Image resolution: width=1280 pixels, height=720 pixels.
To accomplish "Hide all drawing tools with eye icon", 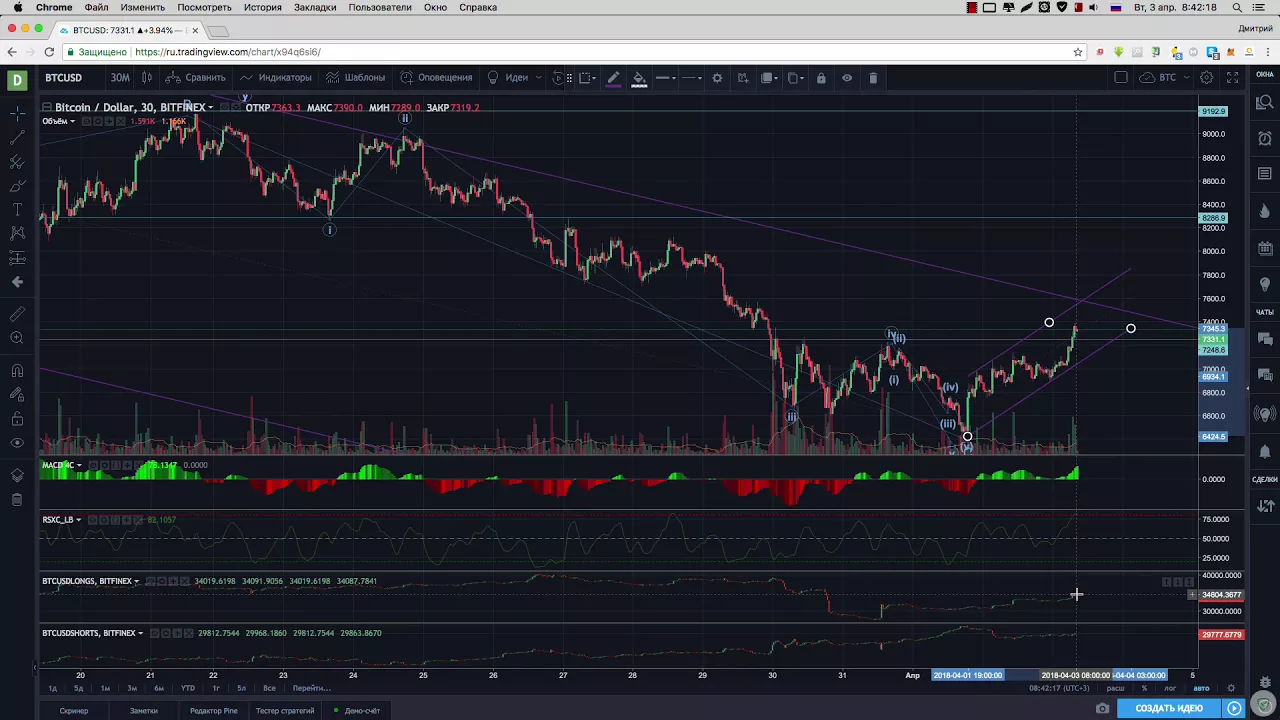I will pyautogui.click(x=17, y=443).
